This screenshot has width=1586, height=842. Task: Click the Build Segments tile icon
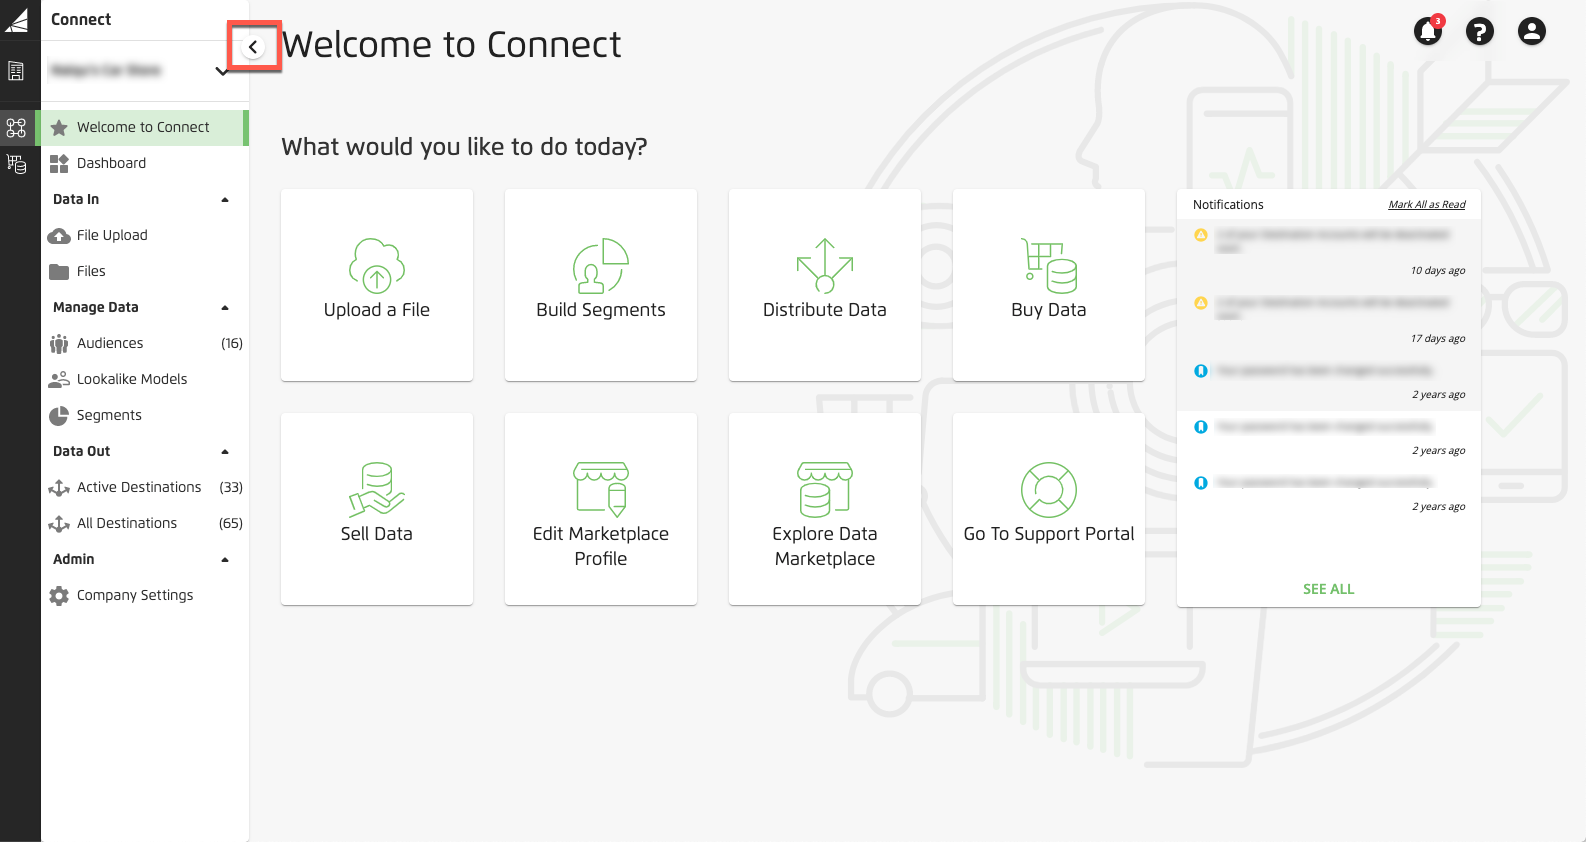600,265
